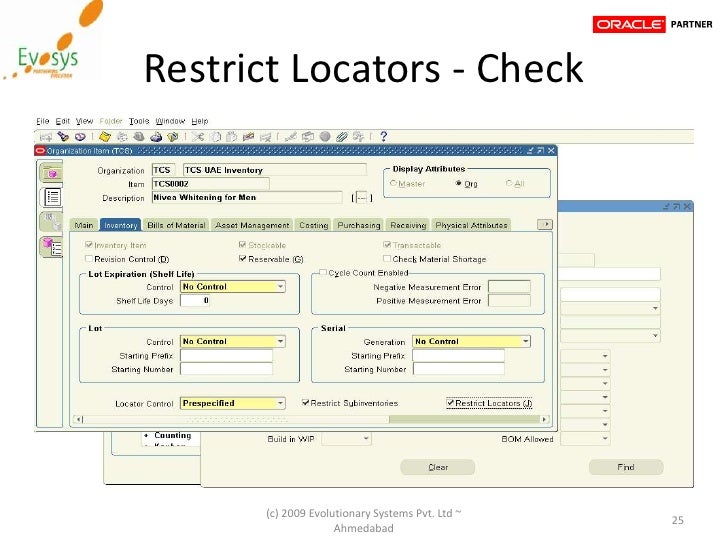728x546 pixels.
Task: Click the Folder Tools toolbar icon
Action: click(358, 136)
